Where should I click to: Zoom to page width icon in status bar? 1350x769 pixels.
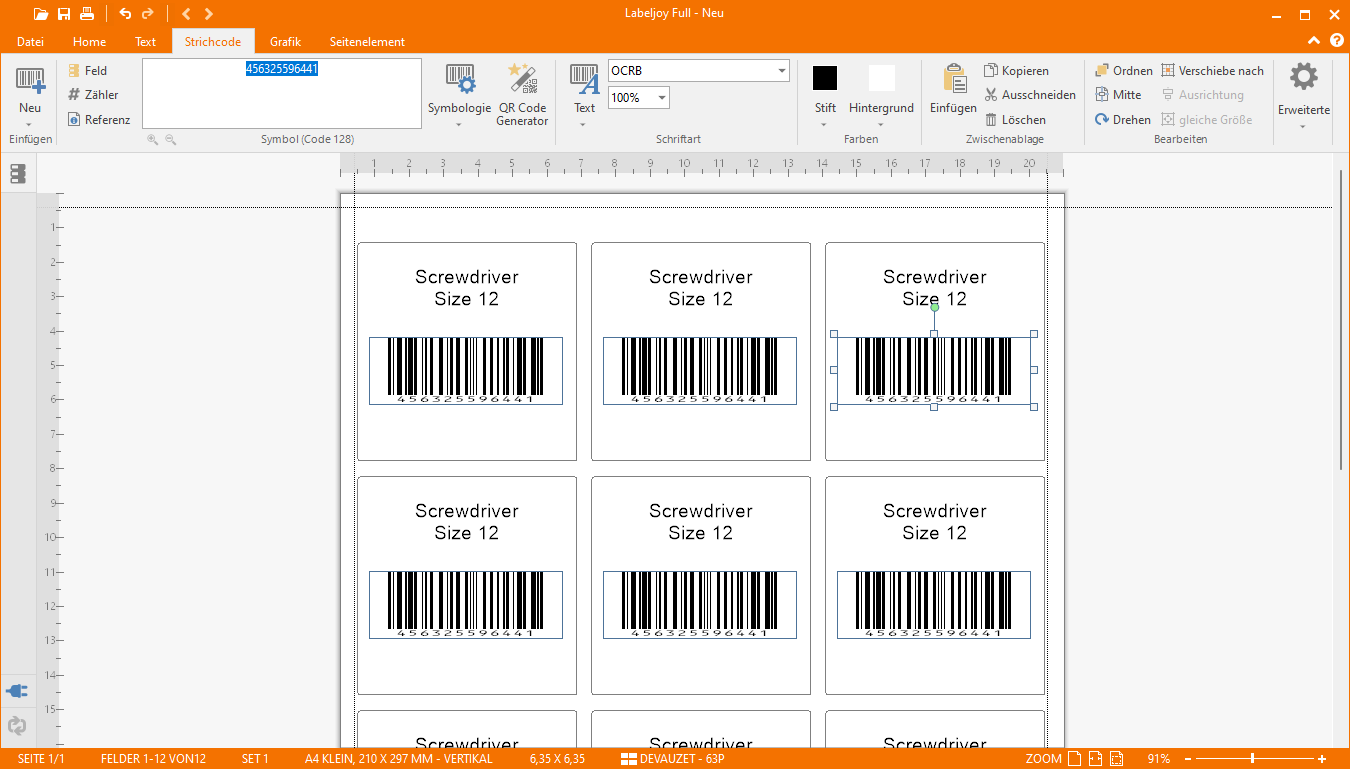(x=1095, y=759)
